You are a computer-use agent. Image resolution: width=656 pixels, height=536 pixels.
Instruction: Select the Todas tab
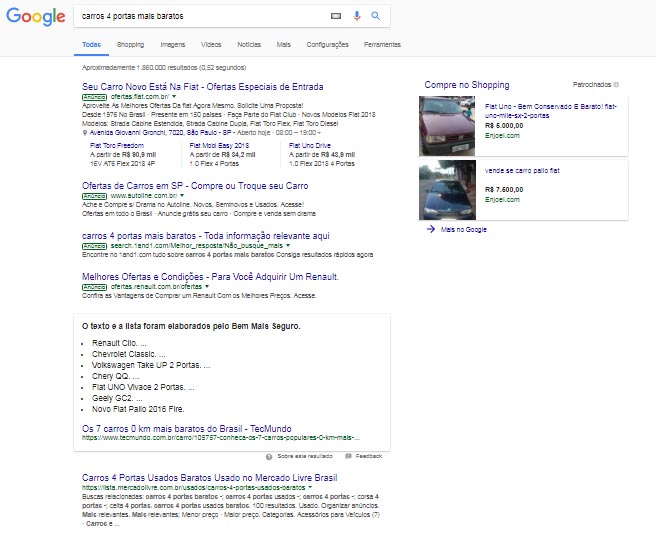[91, 45]
